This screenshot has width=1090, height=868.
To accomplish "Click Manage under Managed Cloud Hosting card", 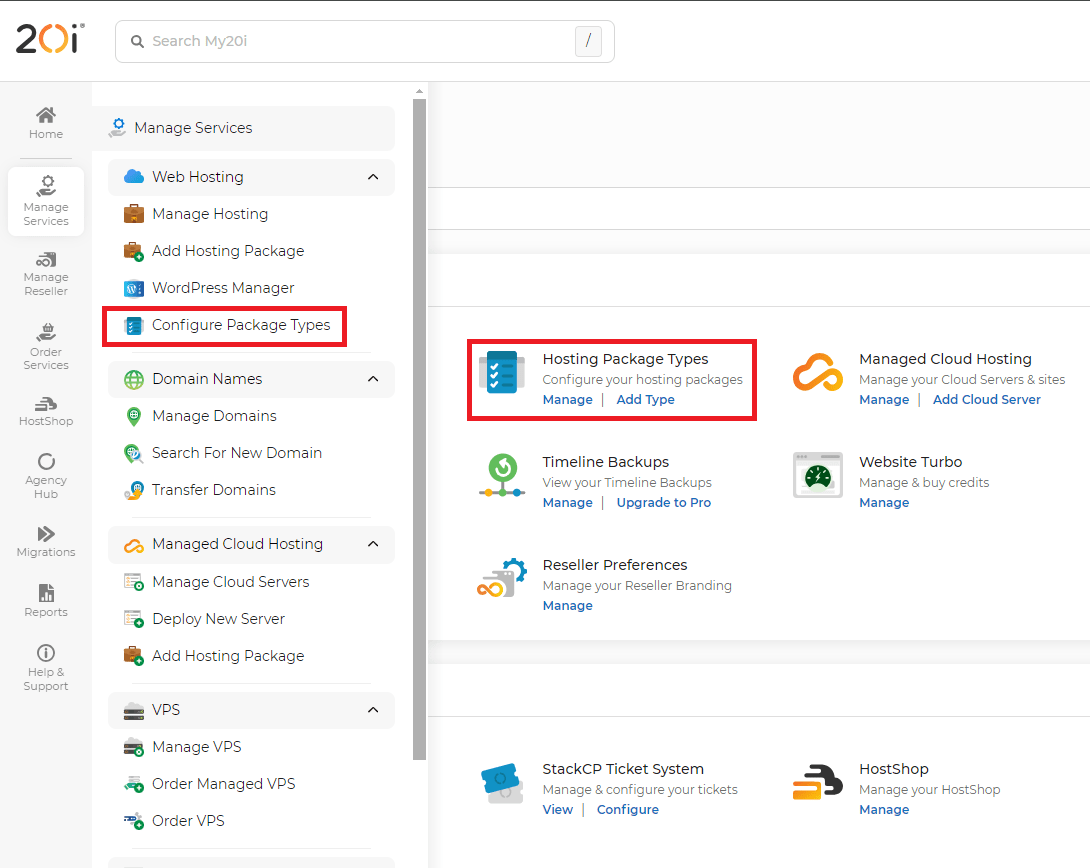I will [x=884, y=400].
